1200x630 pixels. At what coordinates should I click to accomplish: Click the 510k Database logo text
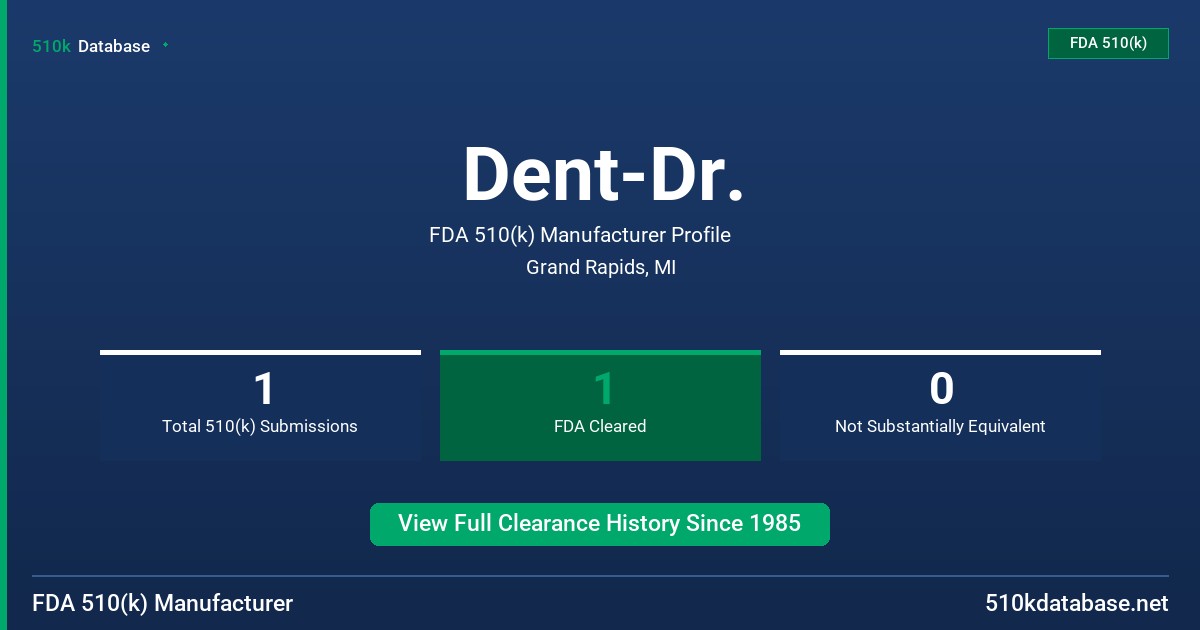[91, 46]
